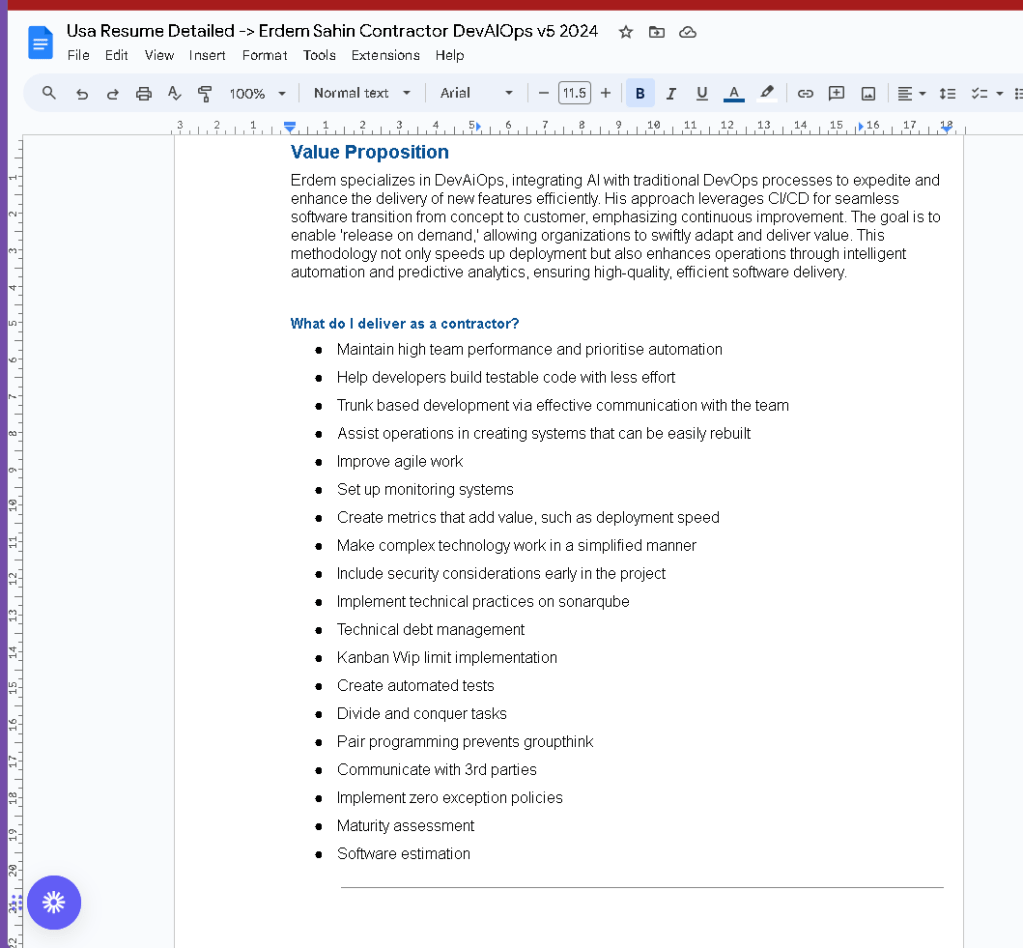1023x948 pixels.
Task: Click the left indent ruler marker
Action: [x=290, y=127]
